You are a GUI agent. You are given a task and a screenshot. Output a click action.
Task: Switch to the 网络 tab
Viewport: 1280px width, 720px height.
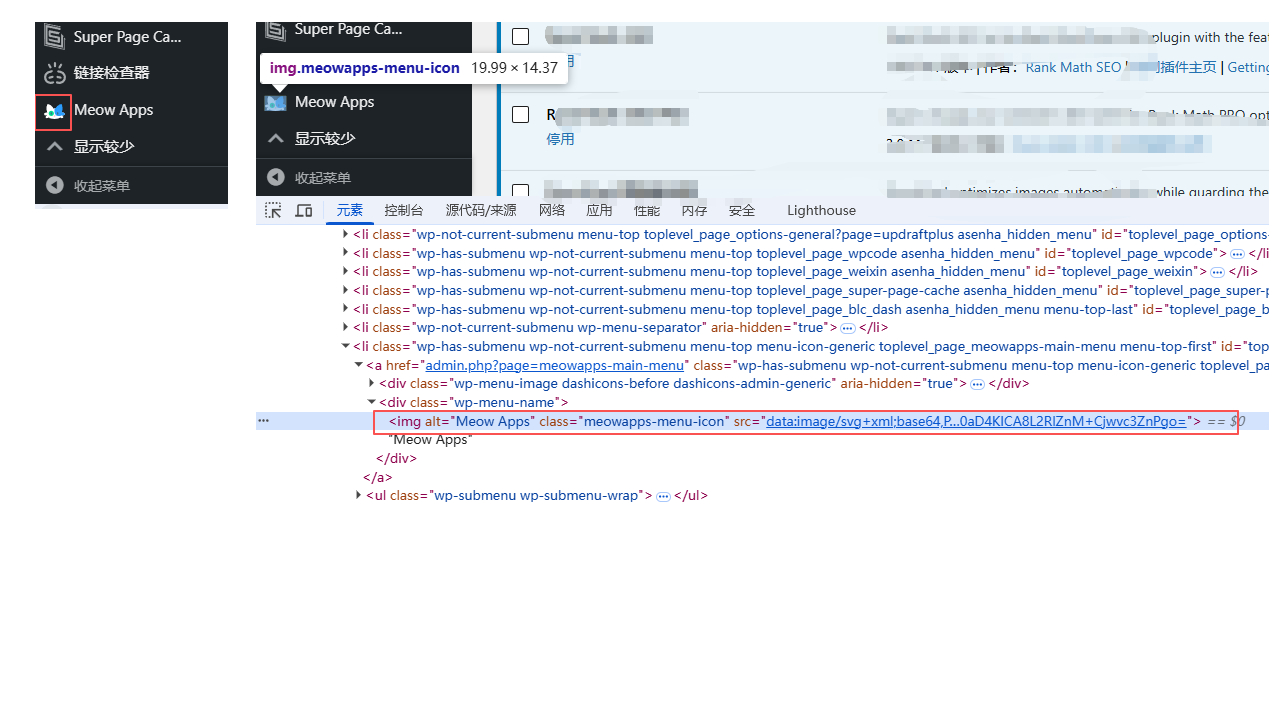tap(552, 210)
